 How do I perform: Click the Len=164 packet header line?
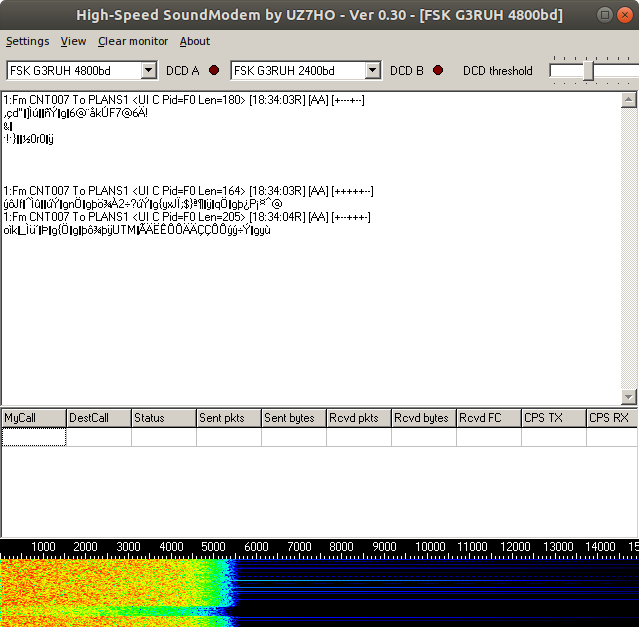pos(188,191)
